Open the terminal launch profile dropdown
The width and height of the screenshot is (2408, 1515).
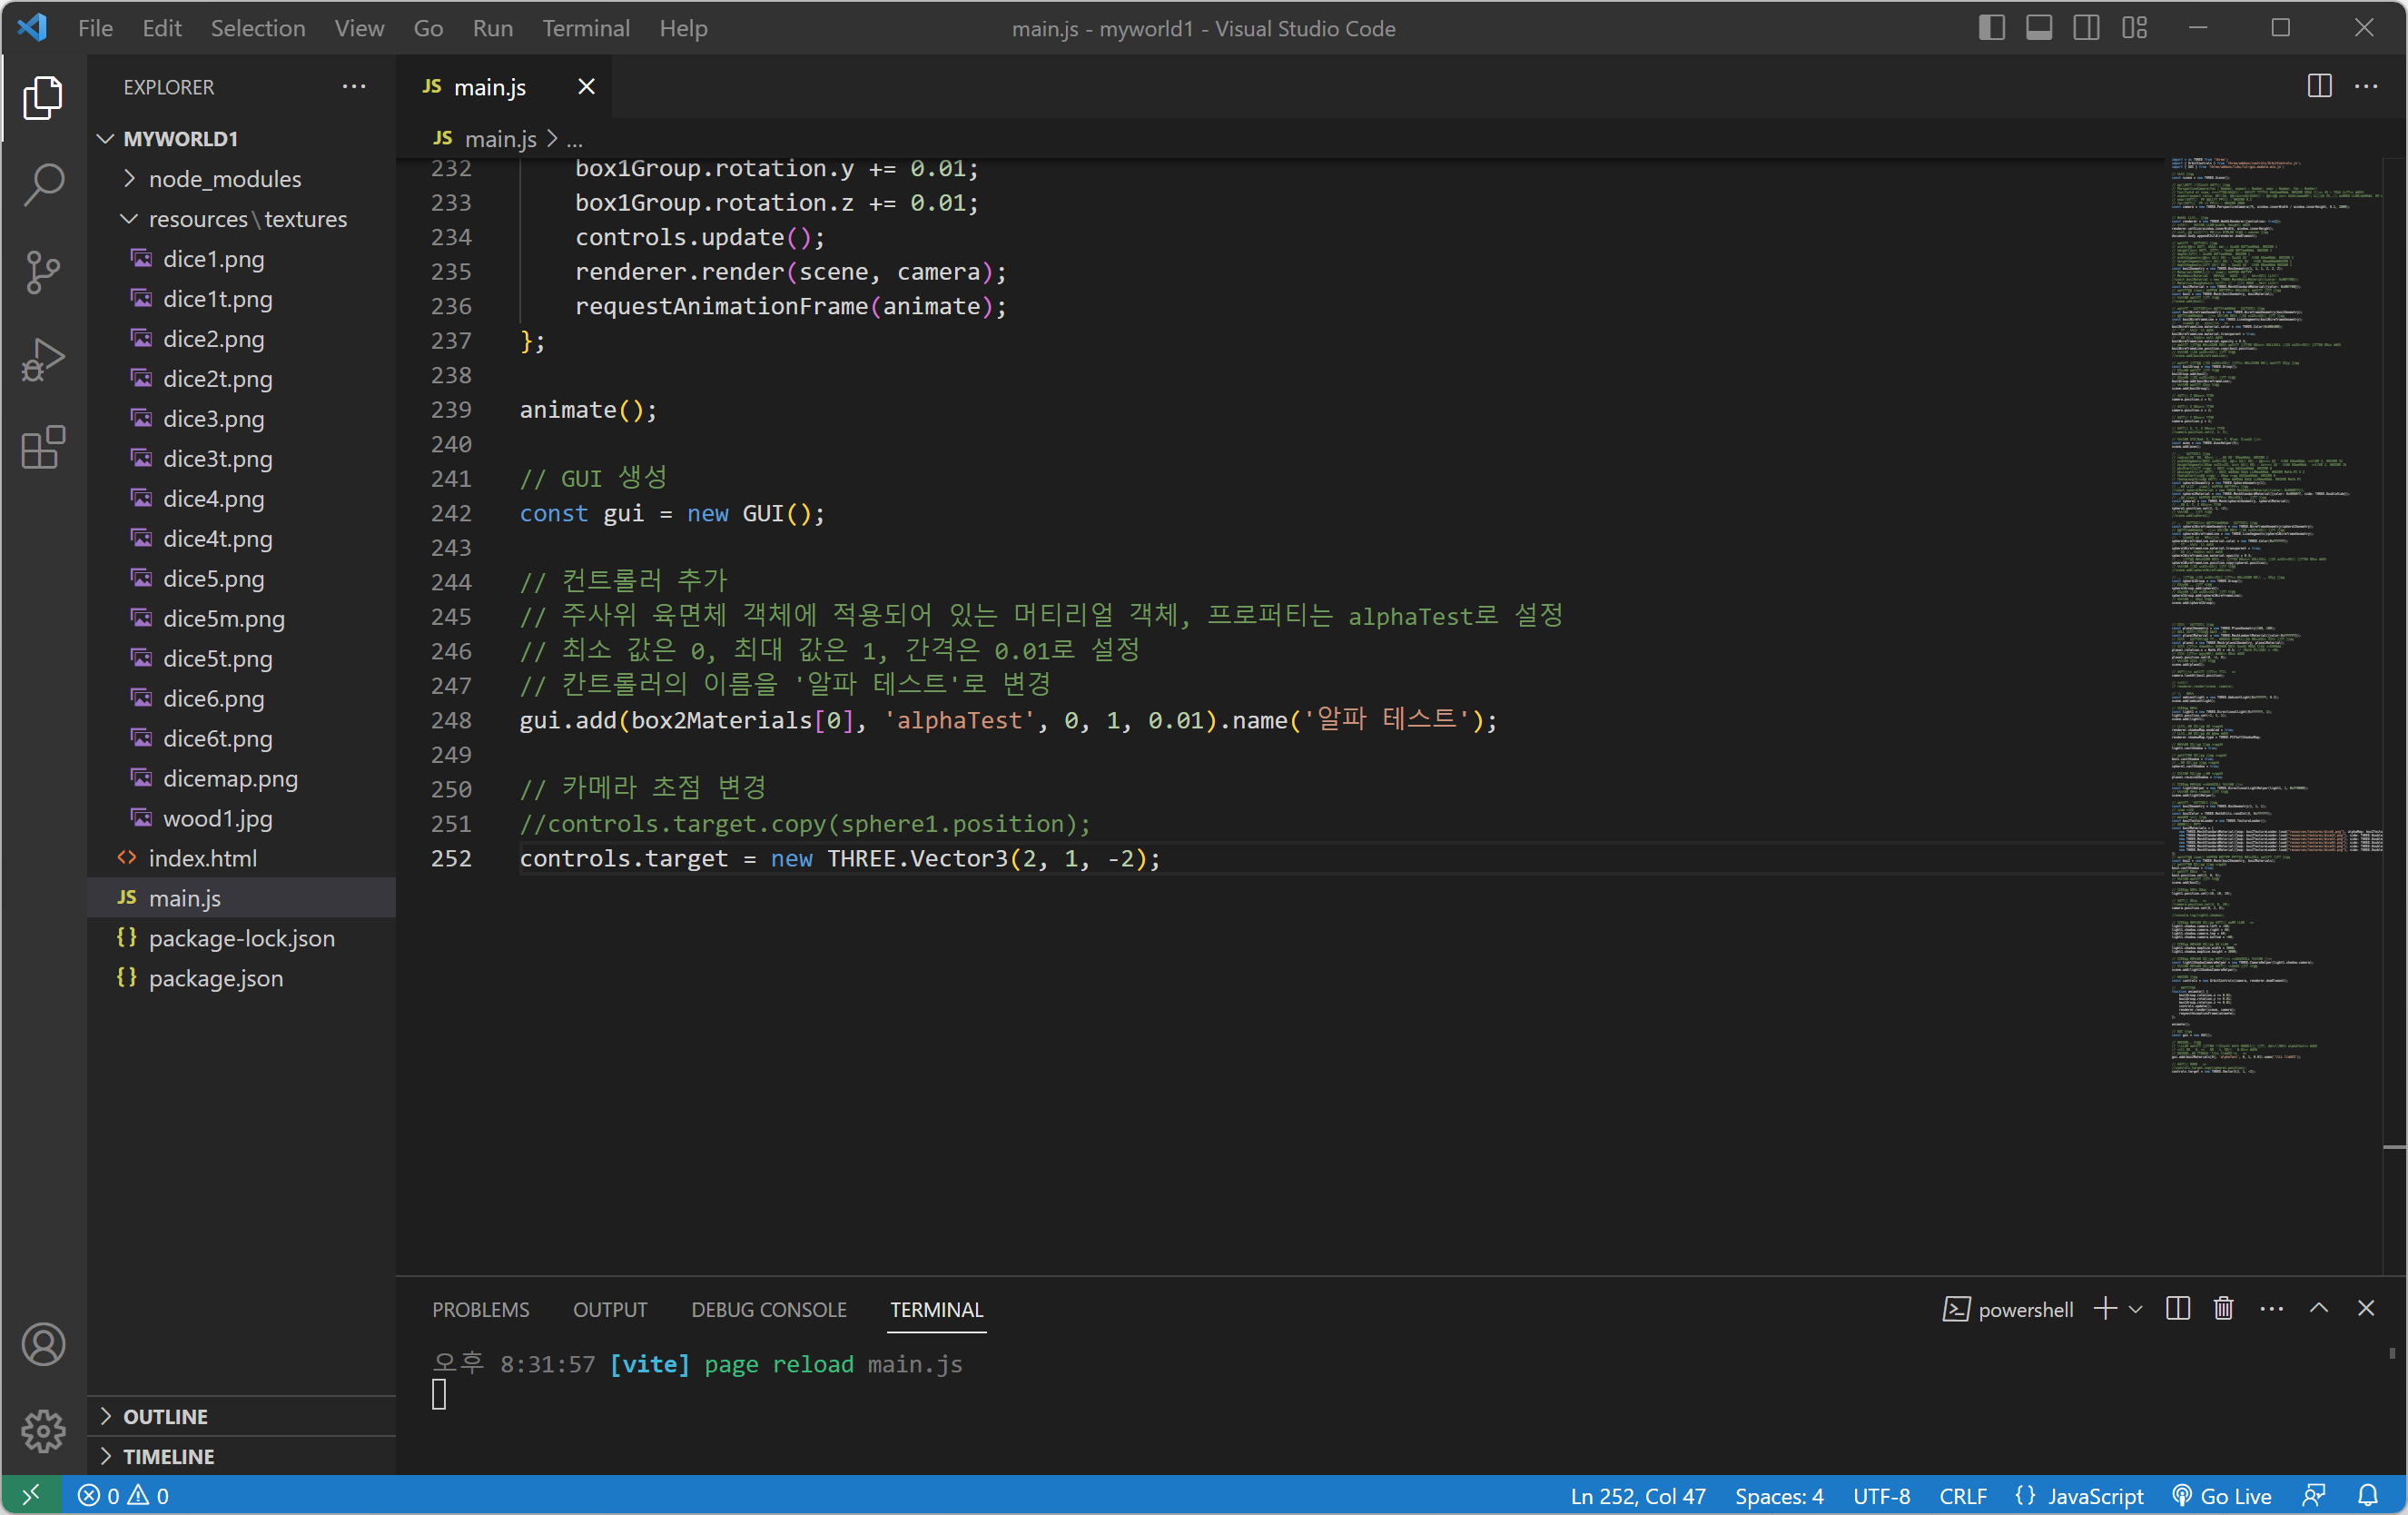point(2136,1308)
